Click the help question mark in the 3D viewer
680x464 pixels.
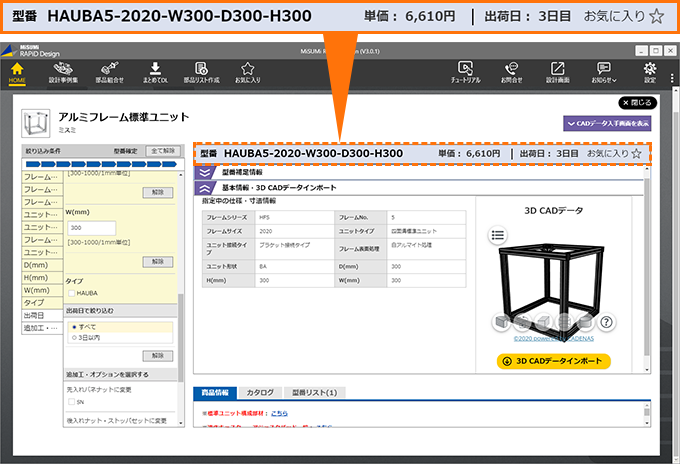click(606, 322)
